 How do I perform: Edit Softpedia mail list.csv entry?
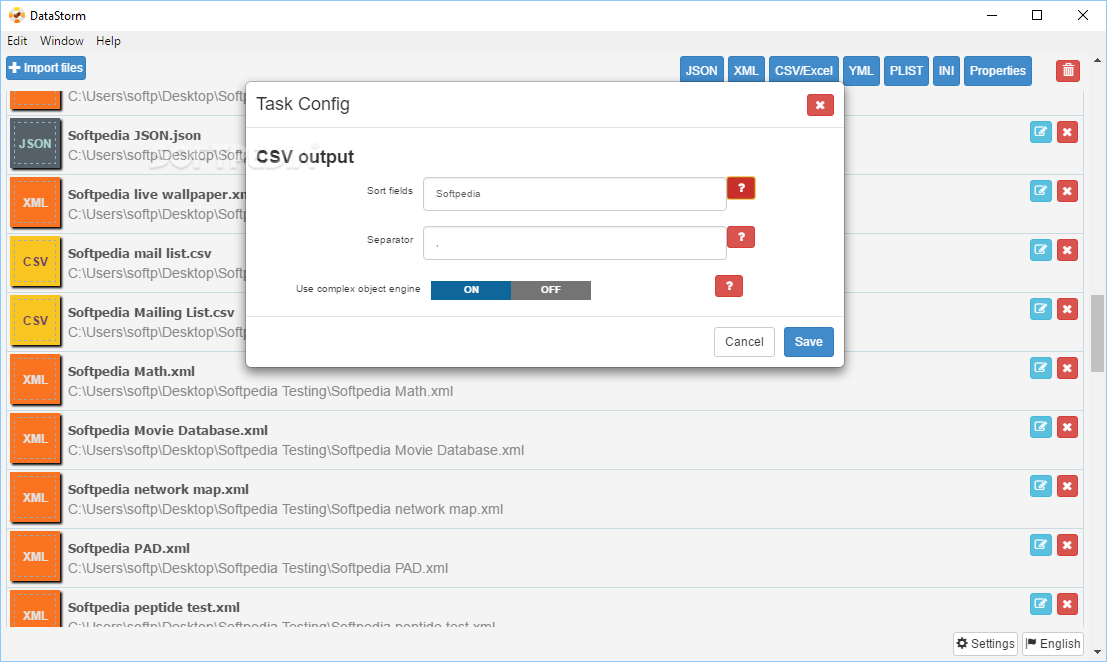pos(1041,250)
